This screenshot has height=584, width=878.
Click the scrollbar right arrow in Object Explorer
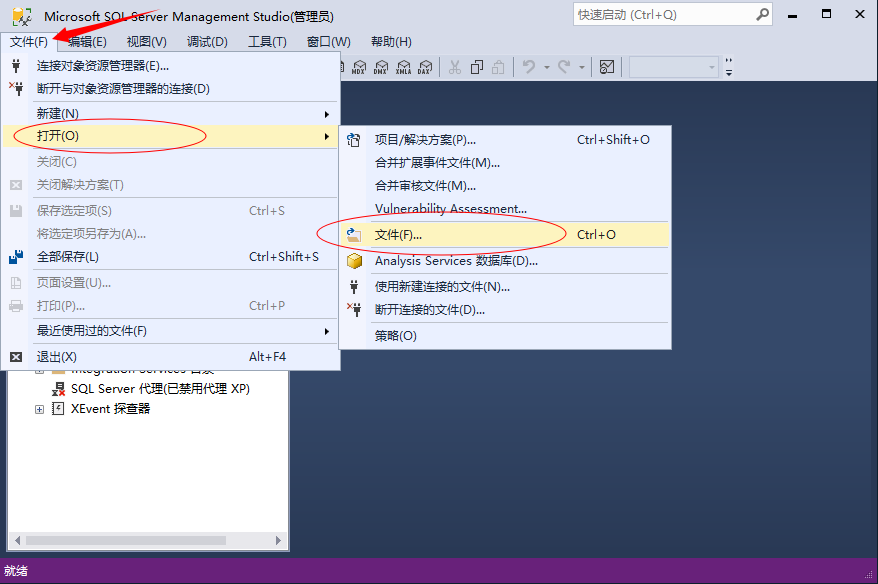click(278, 540)
